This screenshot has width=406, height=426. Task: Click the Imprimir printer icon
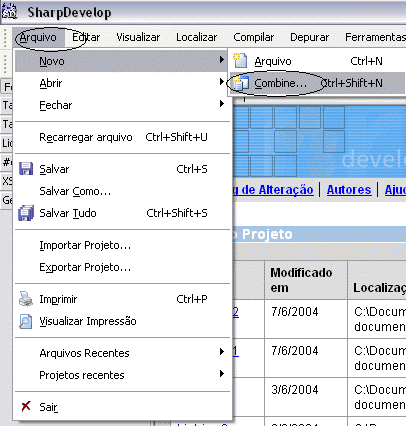(26, 299)
